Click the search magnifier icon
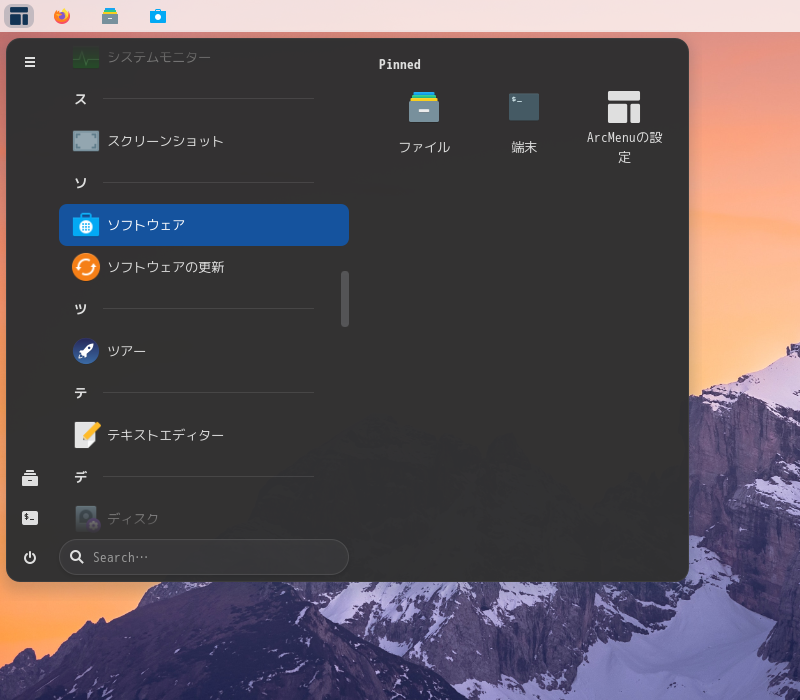Screen dimensions: 800x700 pos(77,557)
